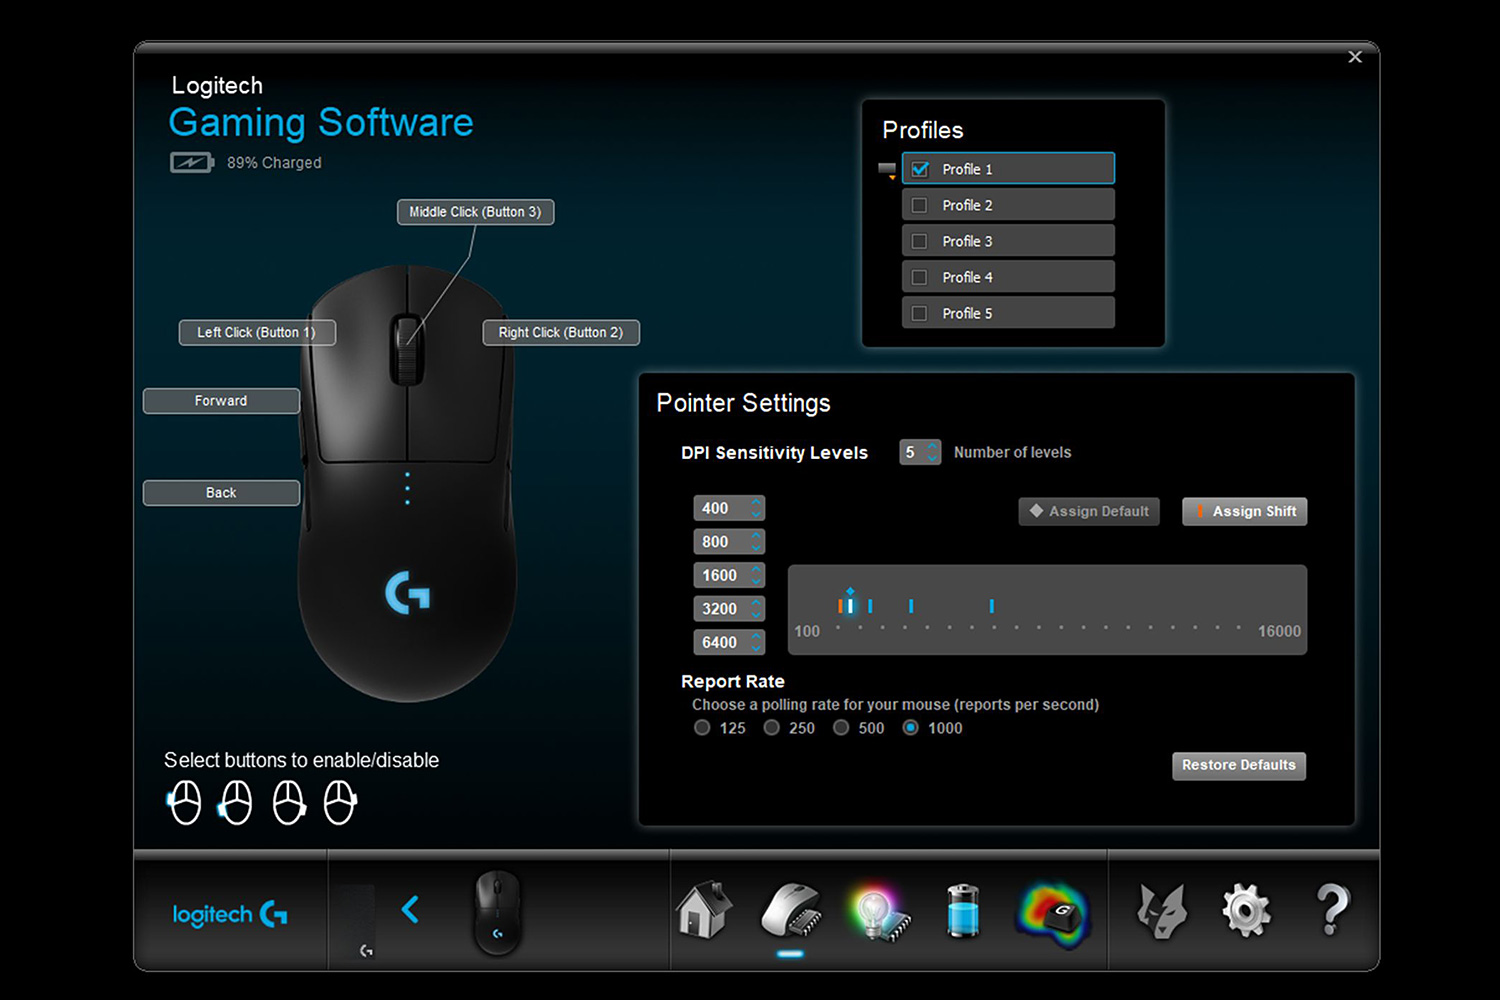Select the 125 report rate radio button

click(x=702, y=728)
